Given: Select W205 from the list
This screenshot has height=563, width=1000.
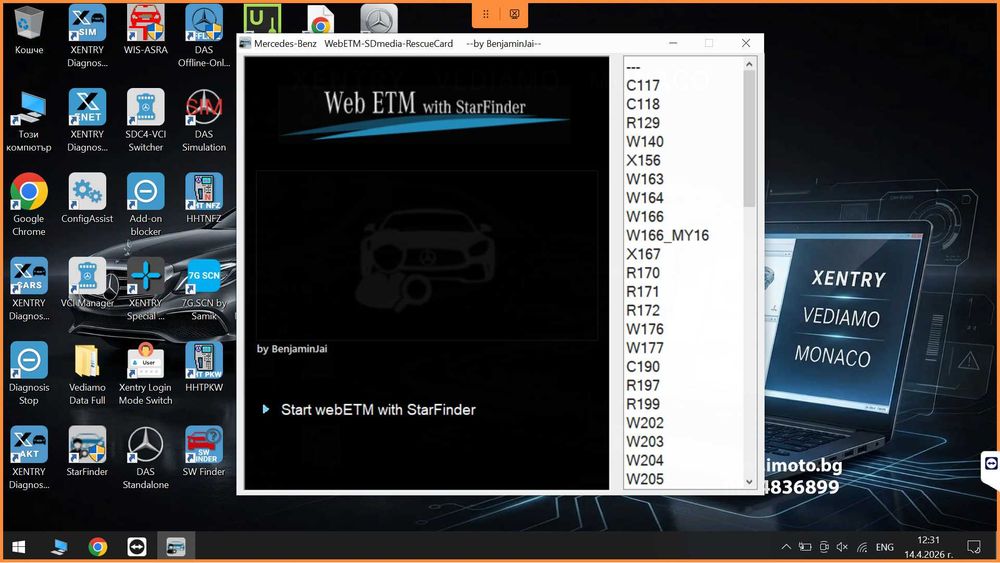Looking at the screenshot, I should pos(645,479).
